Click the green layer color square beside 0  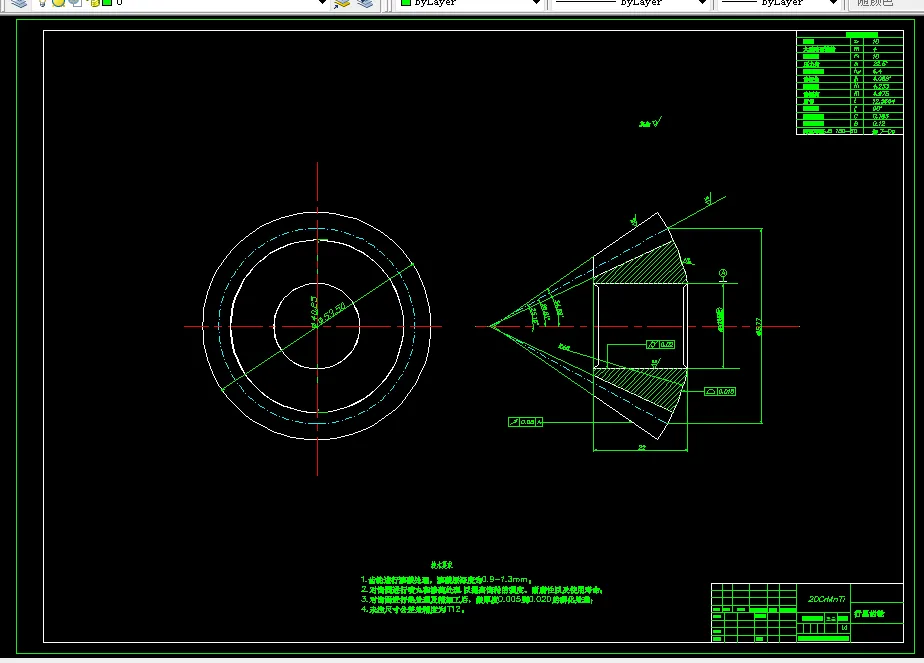pyautogui.click(x=107, y=3)
